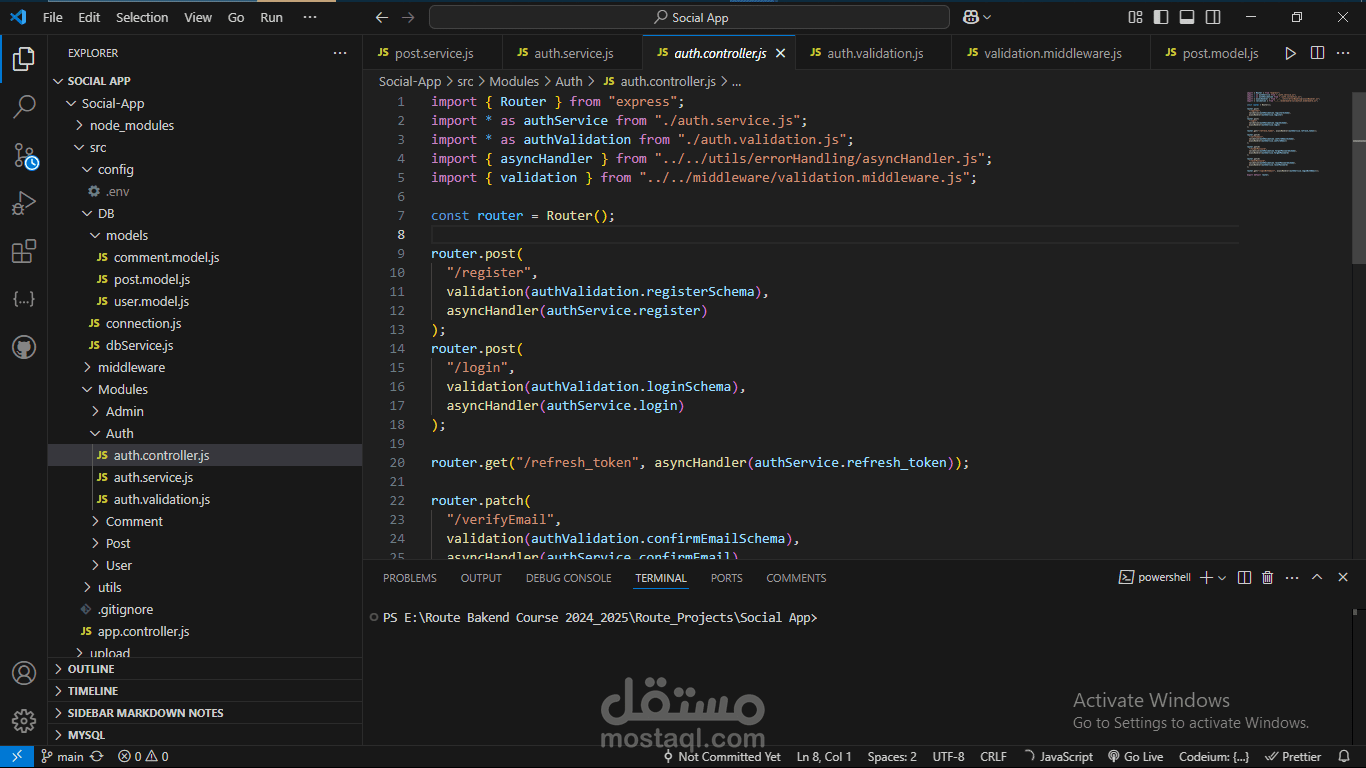Click errors and warnings count in status bar

pos(143,757)
